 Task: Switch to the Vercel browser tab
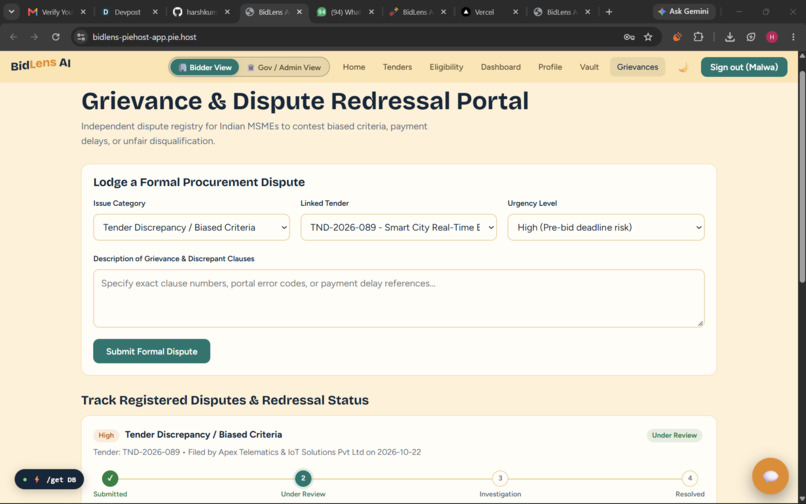click(484, 12)
